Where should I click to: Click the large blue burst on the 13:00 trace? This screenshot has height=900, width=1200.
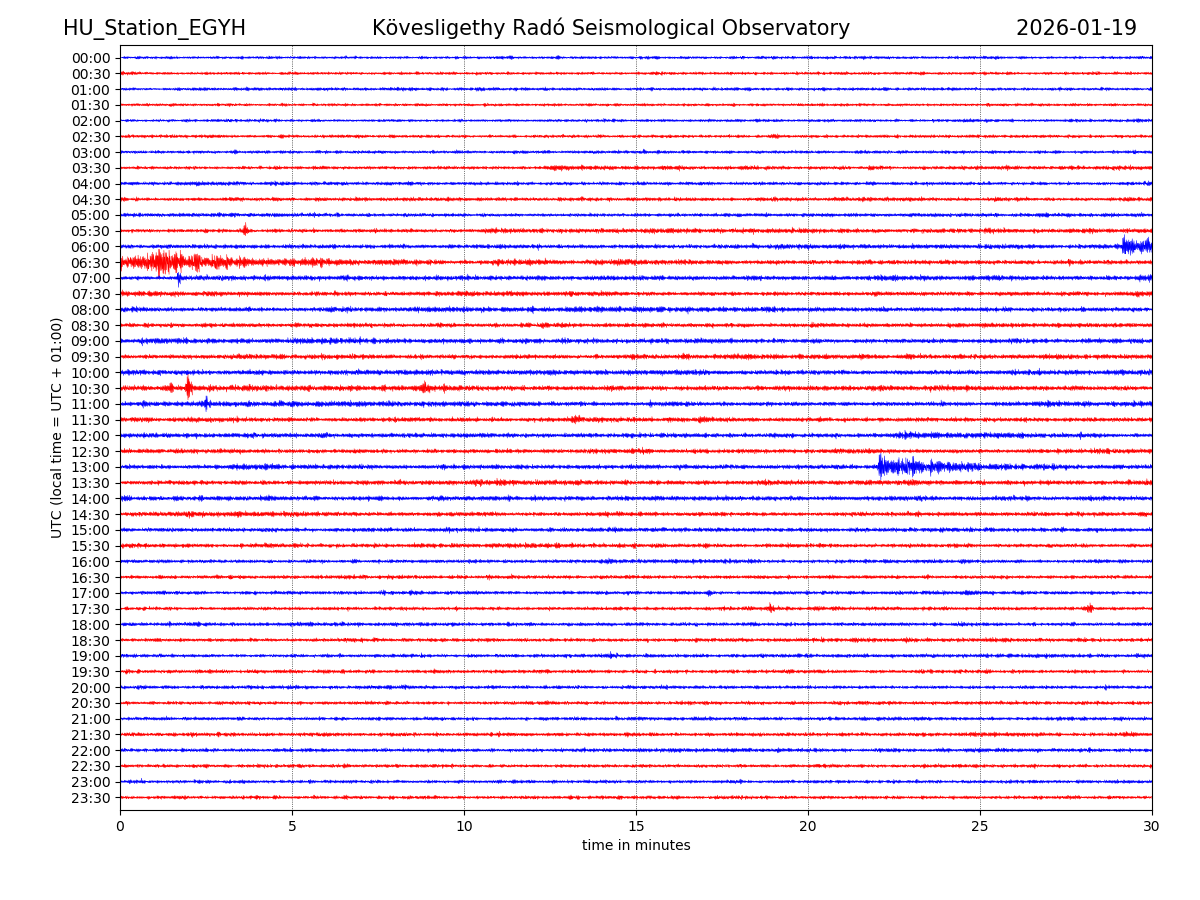[x=897, y=466]
